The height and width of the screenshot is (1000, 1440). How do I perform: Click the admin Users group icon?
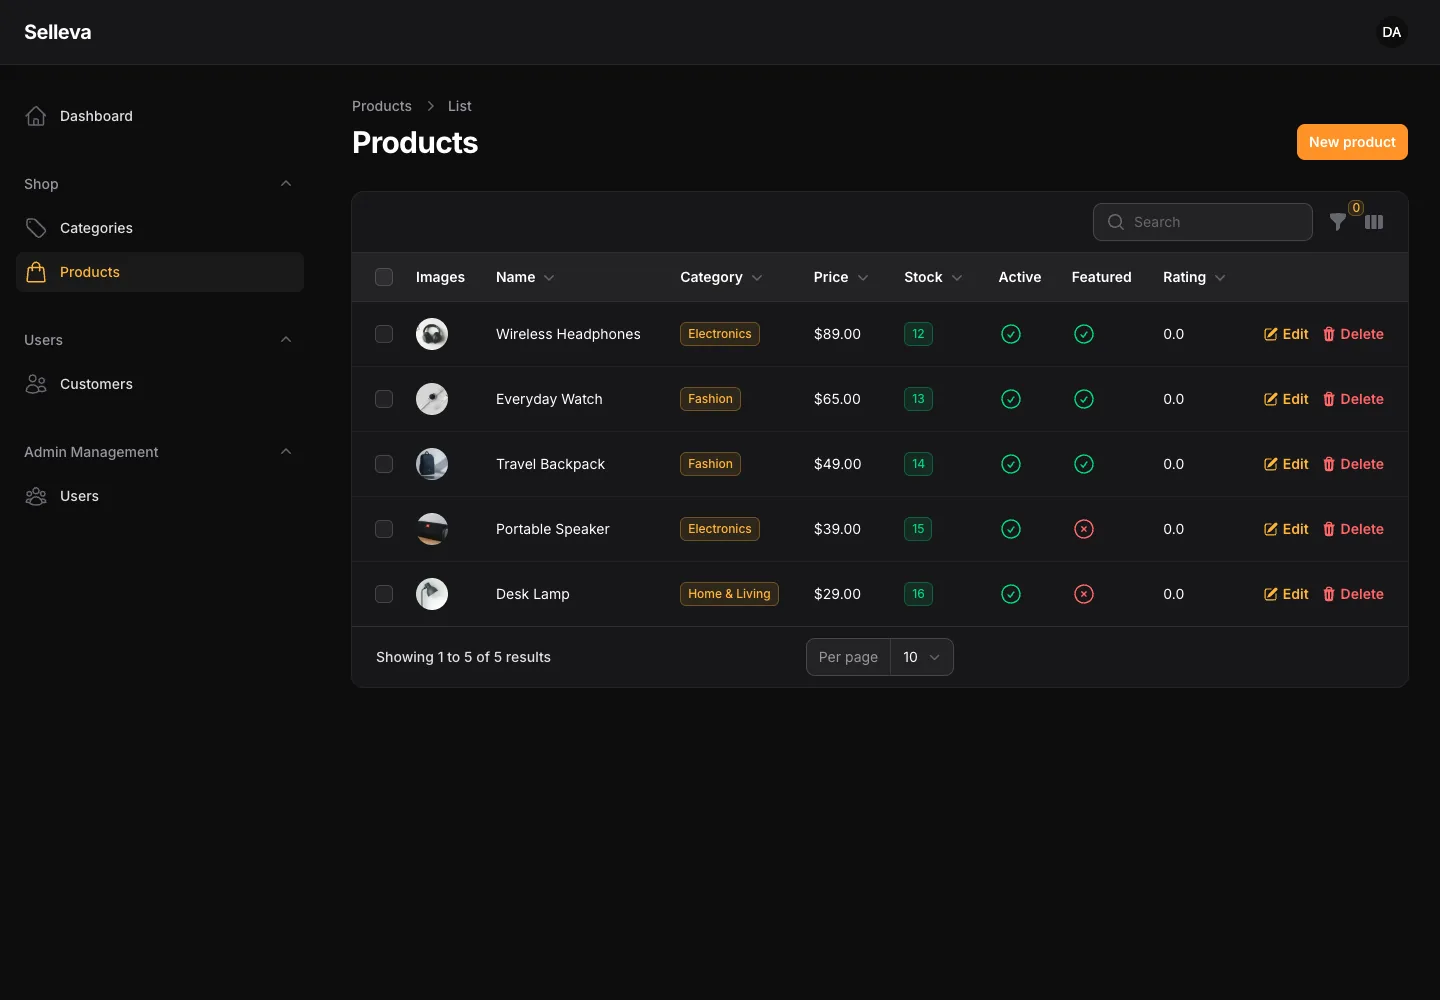click(x=36, y=496)
